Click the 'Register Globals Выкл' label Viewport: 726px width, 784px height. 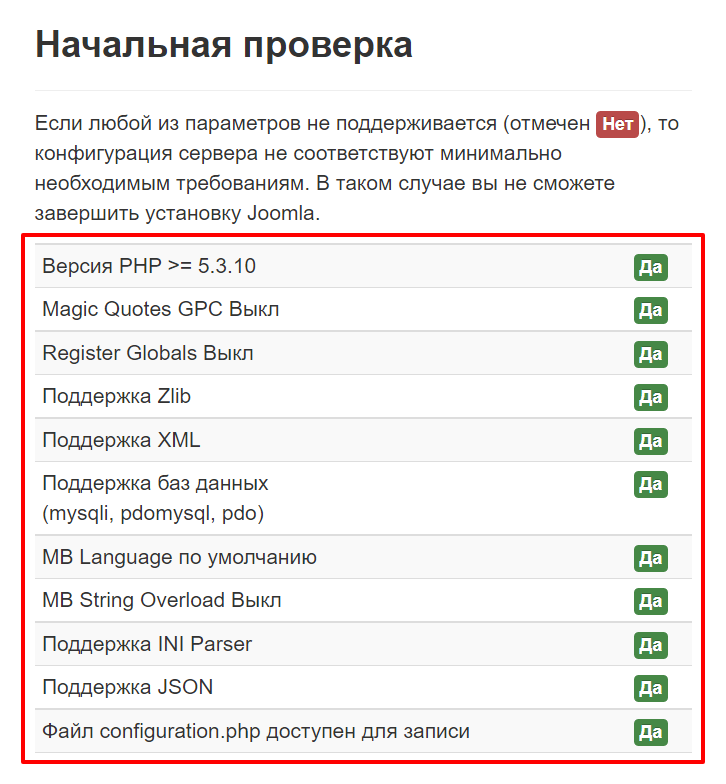tap(147, 353)
